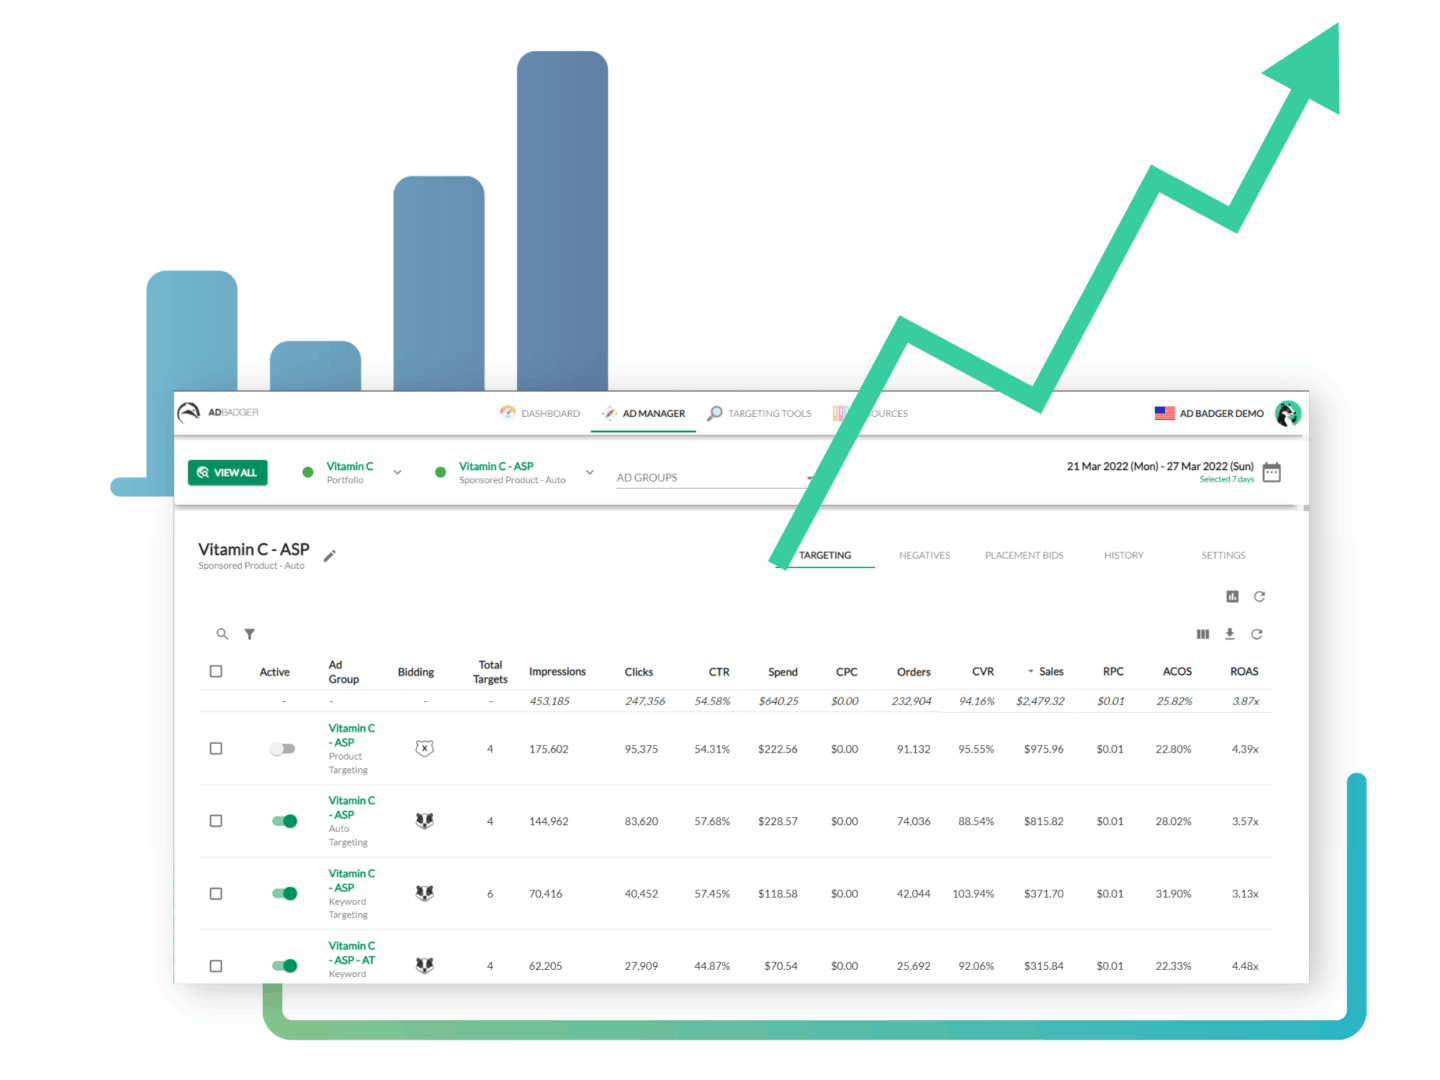
Task: Open the filter funnel icon
Action: point(250,634)
